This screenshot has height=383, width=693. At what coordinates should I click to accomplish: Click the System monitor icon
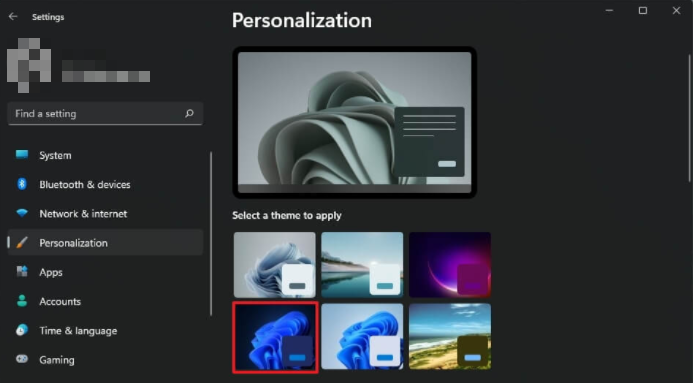click(x=22, y=155)
